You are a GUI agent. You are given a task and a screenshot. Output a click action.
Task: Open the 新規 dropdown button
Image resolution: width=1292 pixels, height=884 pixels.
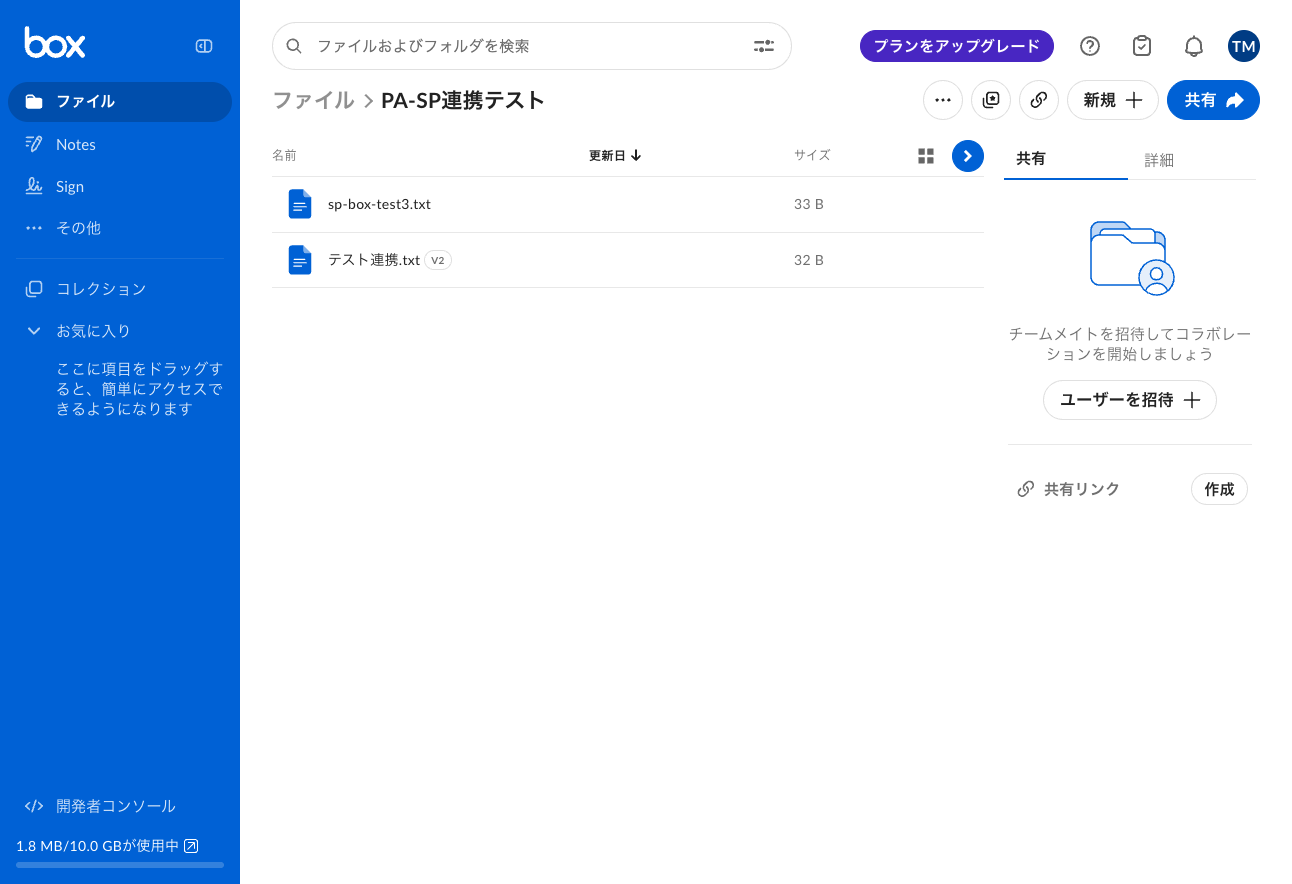click(x=1113, y=100)
